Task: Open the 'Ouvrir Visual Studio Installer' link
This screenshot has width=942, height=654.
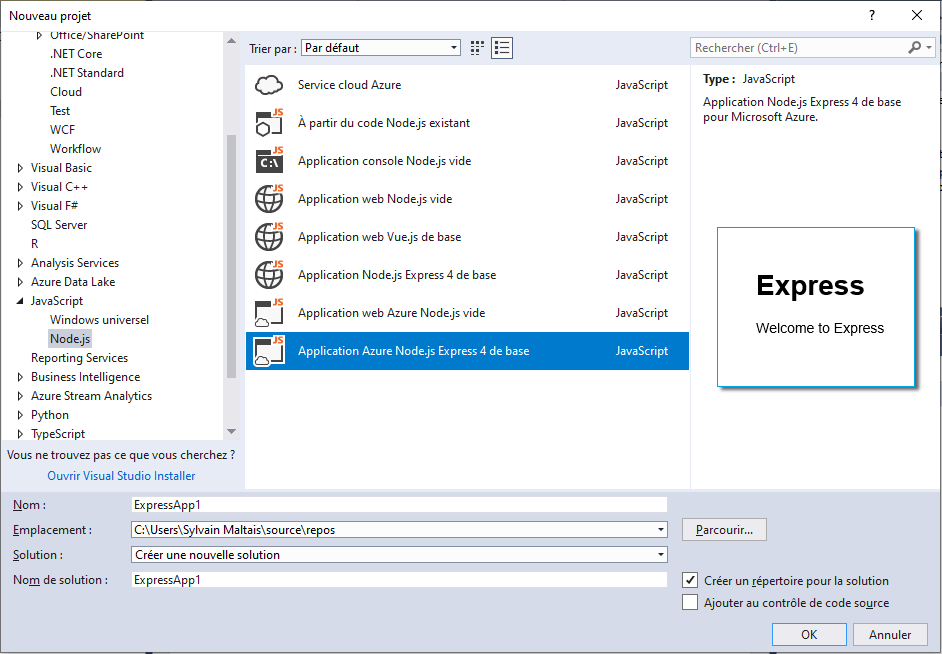Action: [121, 476]
